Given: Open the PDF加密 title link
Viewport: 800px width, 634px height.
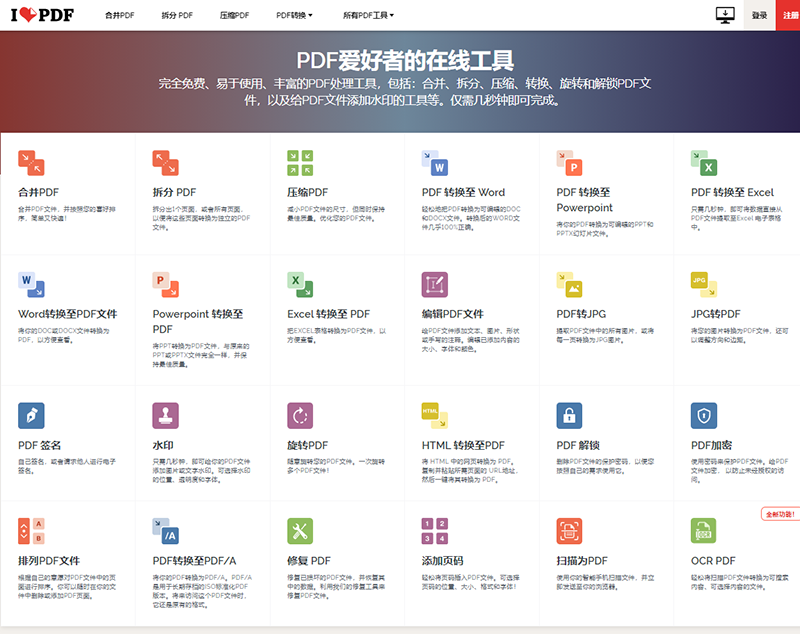Looking at the screenshot, I should point(712,445).
